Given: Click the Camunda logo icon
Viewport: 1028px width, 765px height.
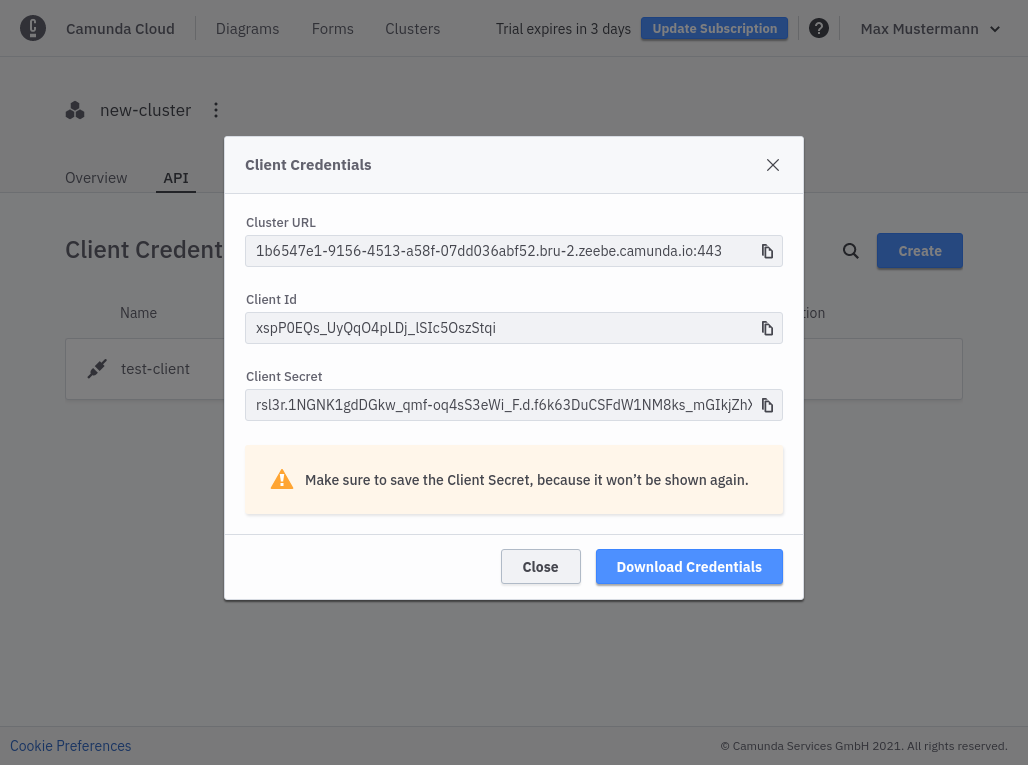Looking at the screenshot, I should coord(33,28).
